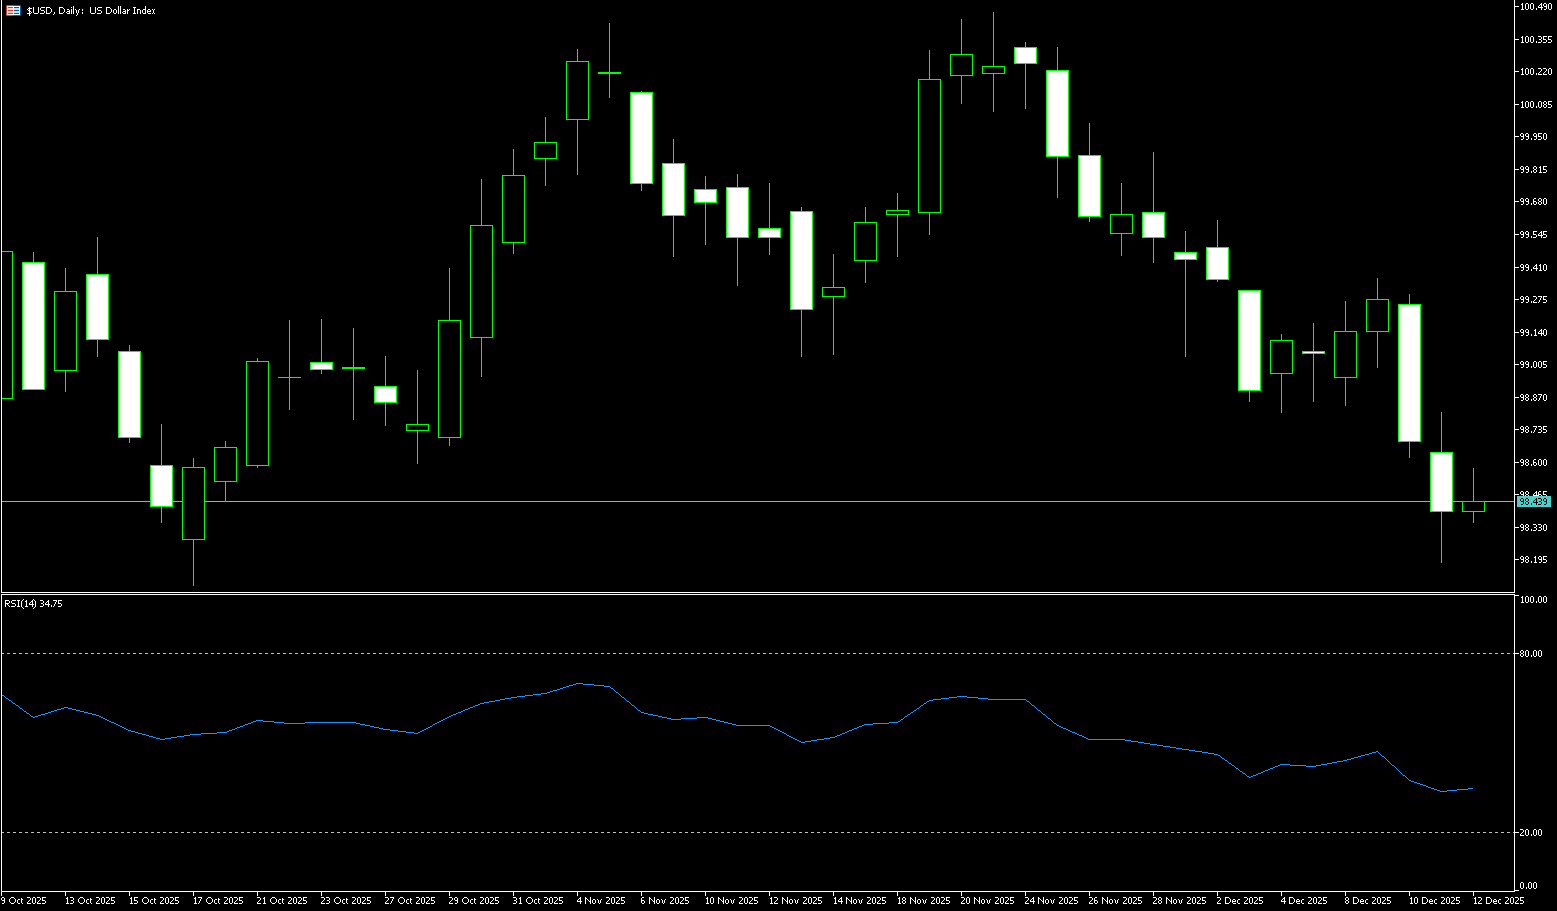Click the "$USD, Daily: US Dollar Index" title
The width and height of the screenshot is (1557, 911).
pos(91,11)
